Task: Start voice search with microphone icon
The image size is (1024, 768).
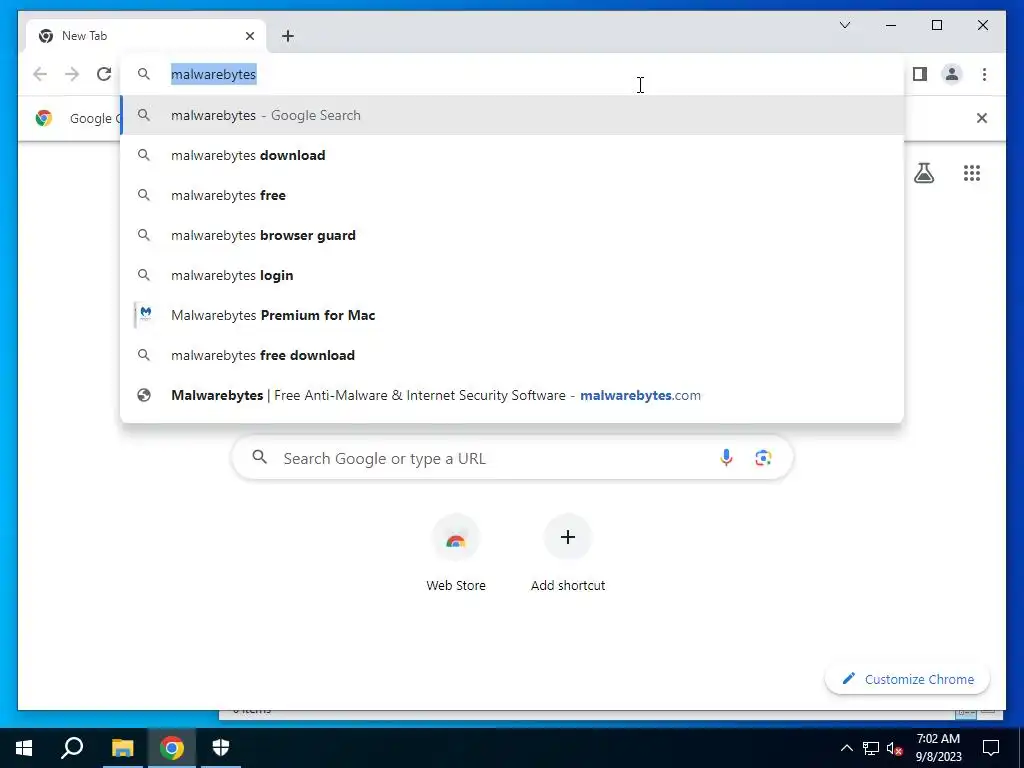Action: [x=726, y=458]
